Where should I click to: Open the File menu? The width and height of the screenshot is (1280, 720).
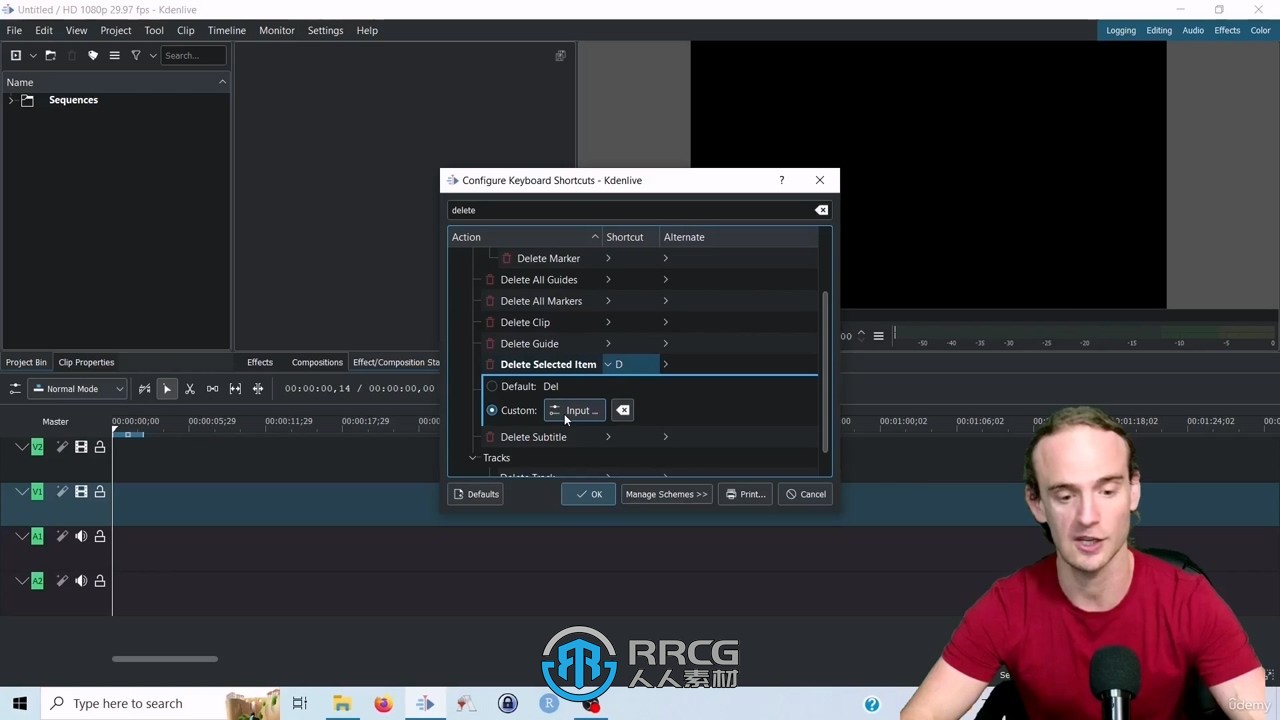(x=14, y=30)
